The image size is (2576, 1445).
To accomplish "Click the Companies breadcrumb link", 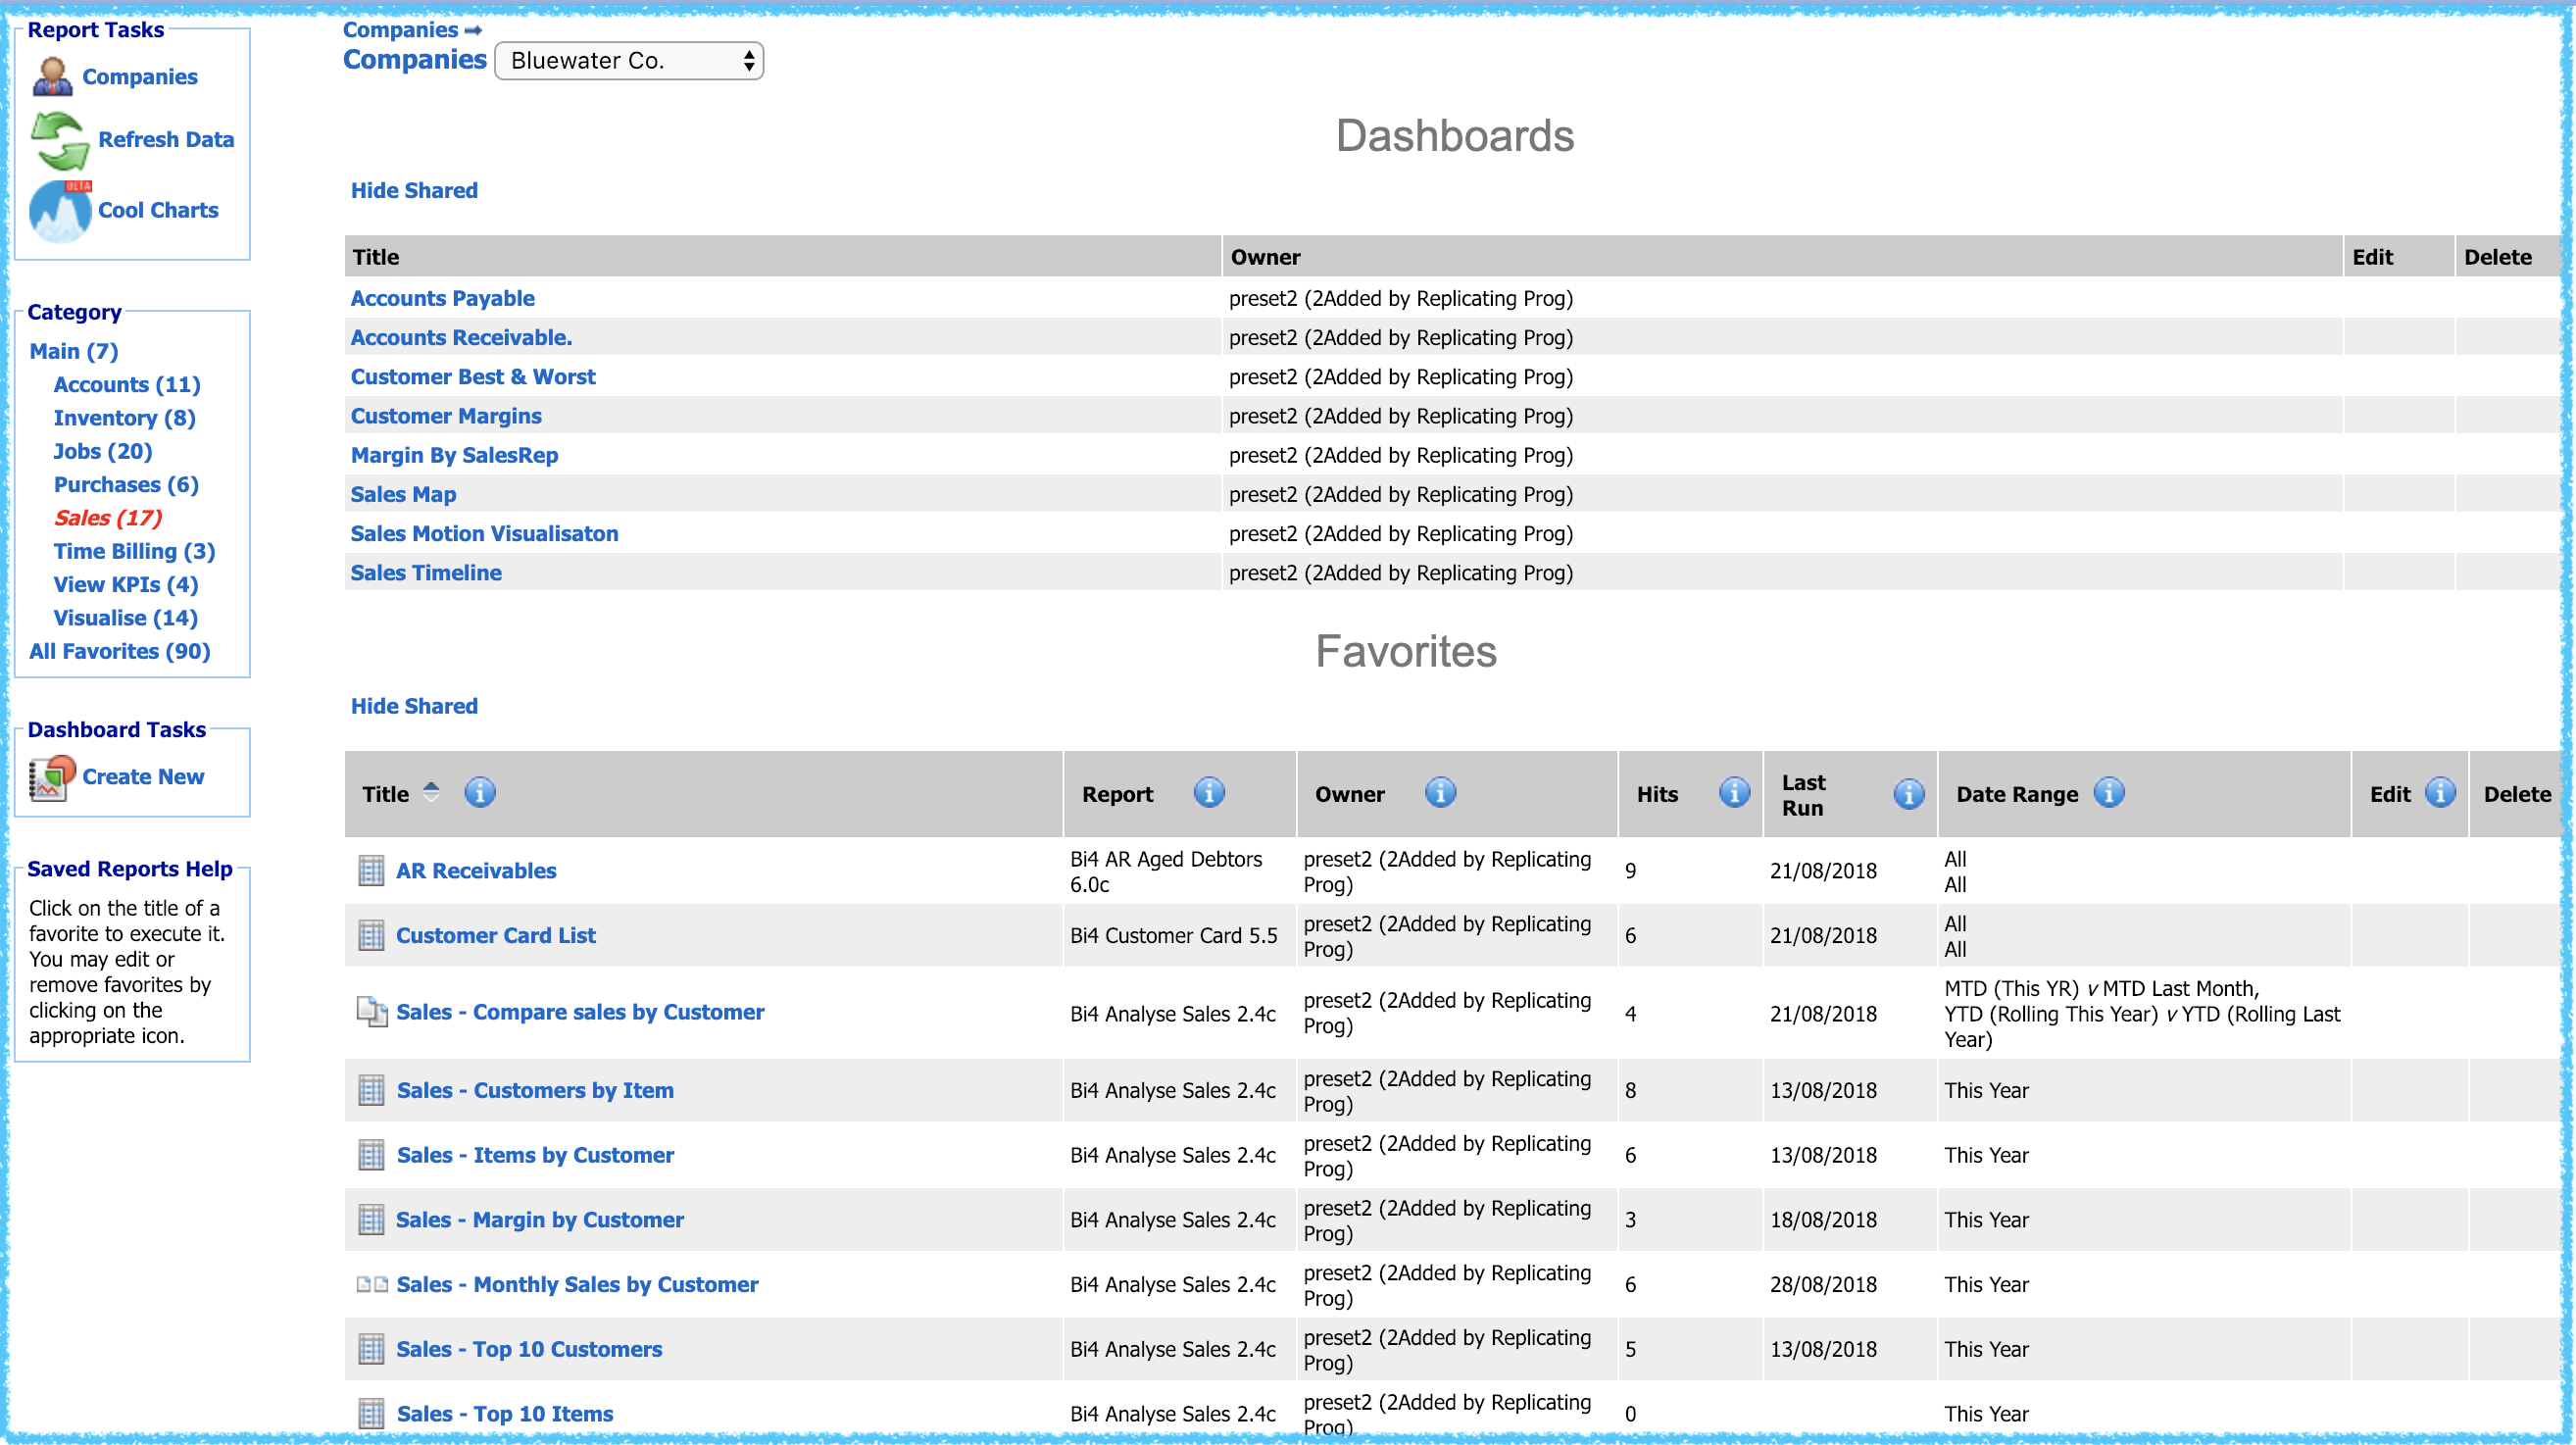I will click(400, 30).
